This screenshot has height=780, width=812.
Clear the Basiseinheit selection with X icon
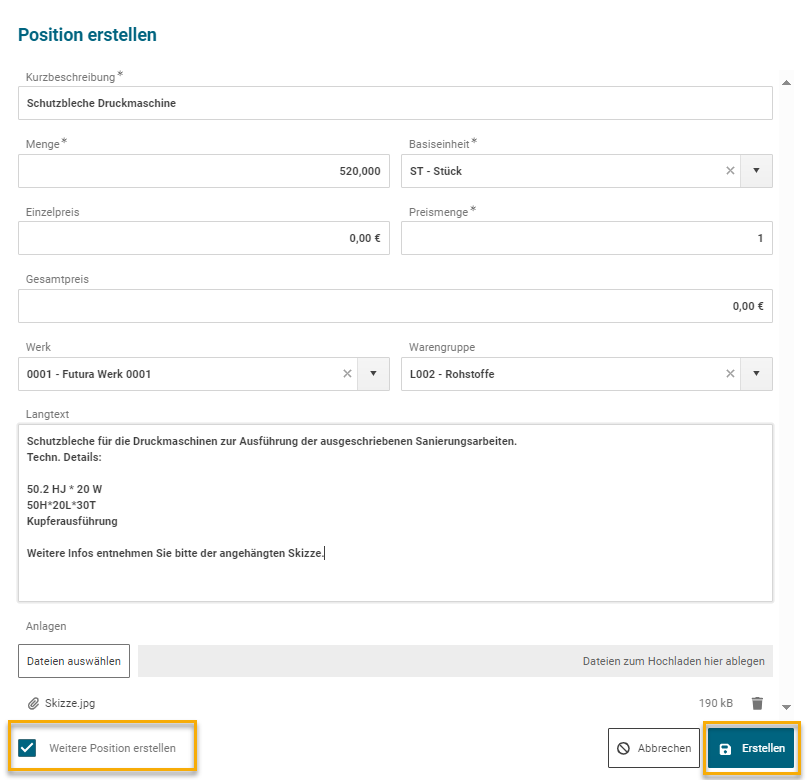click(x=730, y=171)
